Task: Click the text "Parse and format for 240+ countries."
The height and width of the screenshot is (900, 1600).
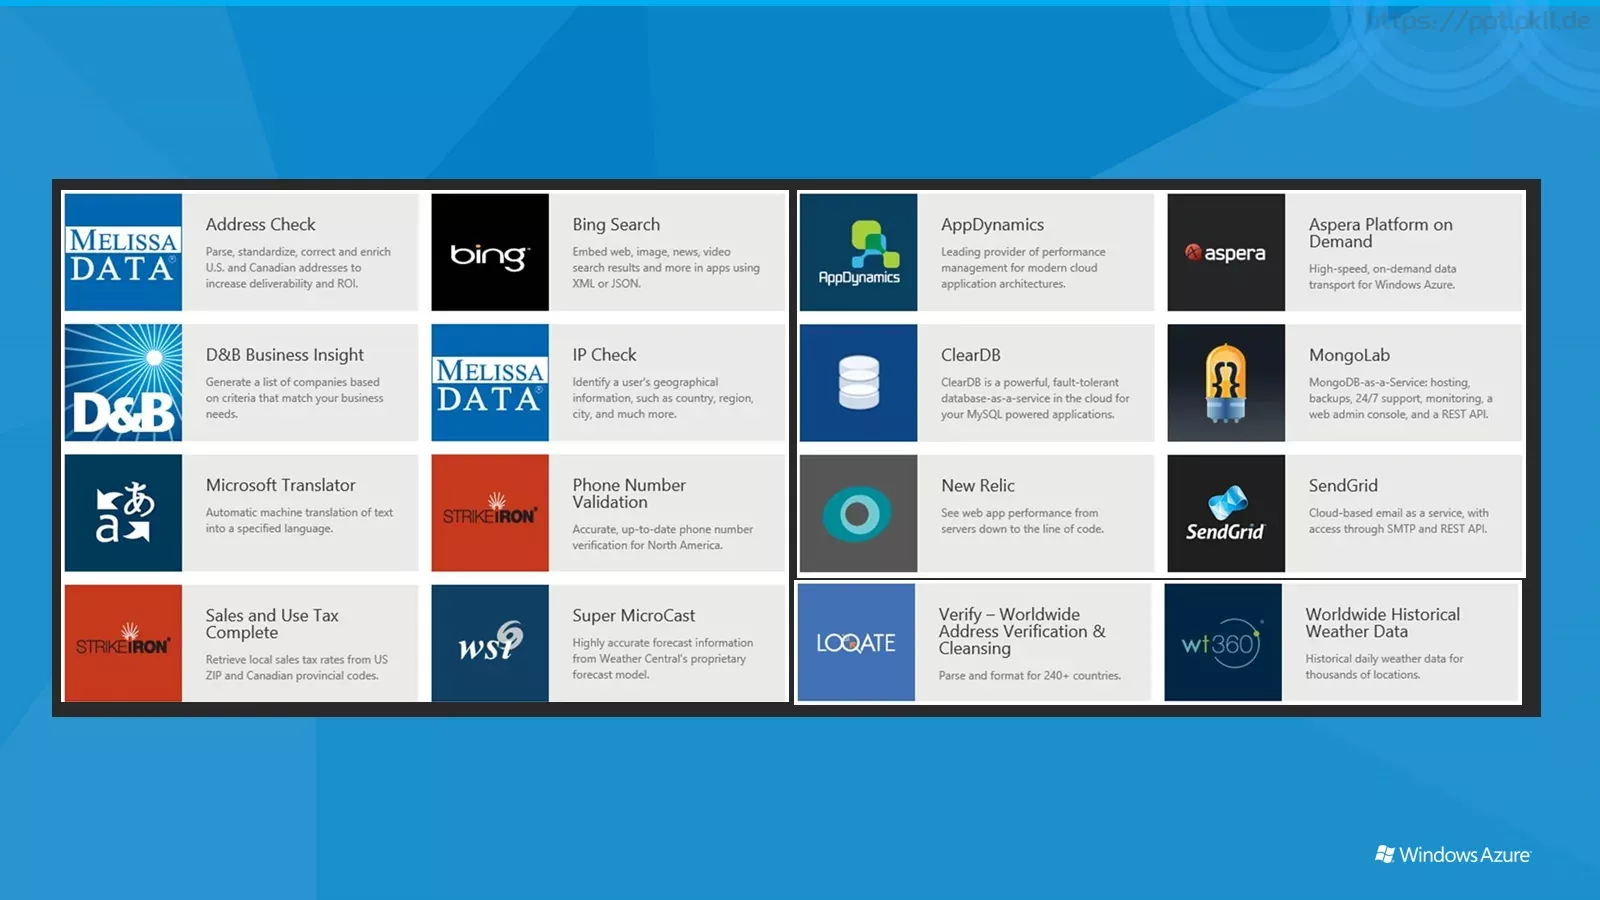Action: [1030, 675]
